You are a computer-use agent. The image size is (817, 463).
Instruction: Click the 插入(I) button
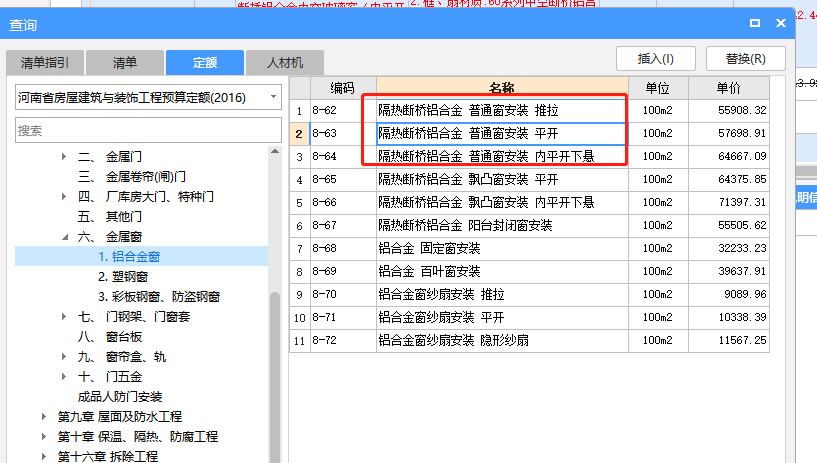(x=656, y=59)
